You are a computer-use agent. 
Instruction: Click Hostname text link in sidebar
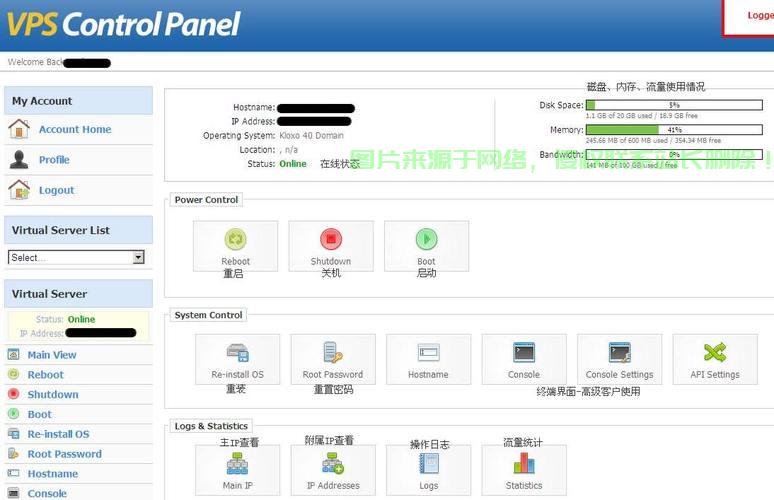(x=53, y=474)
